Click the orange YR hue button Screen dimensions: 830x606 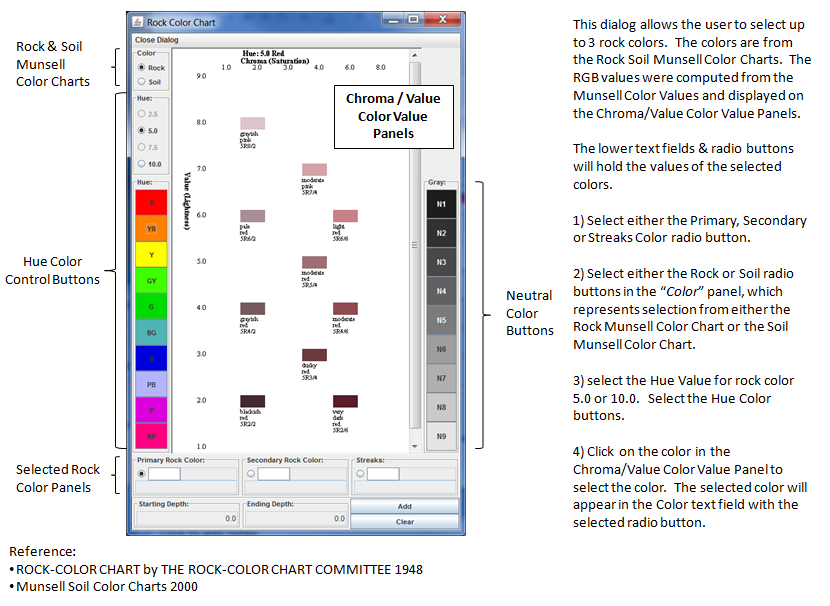tap(151, 229)
